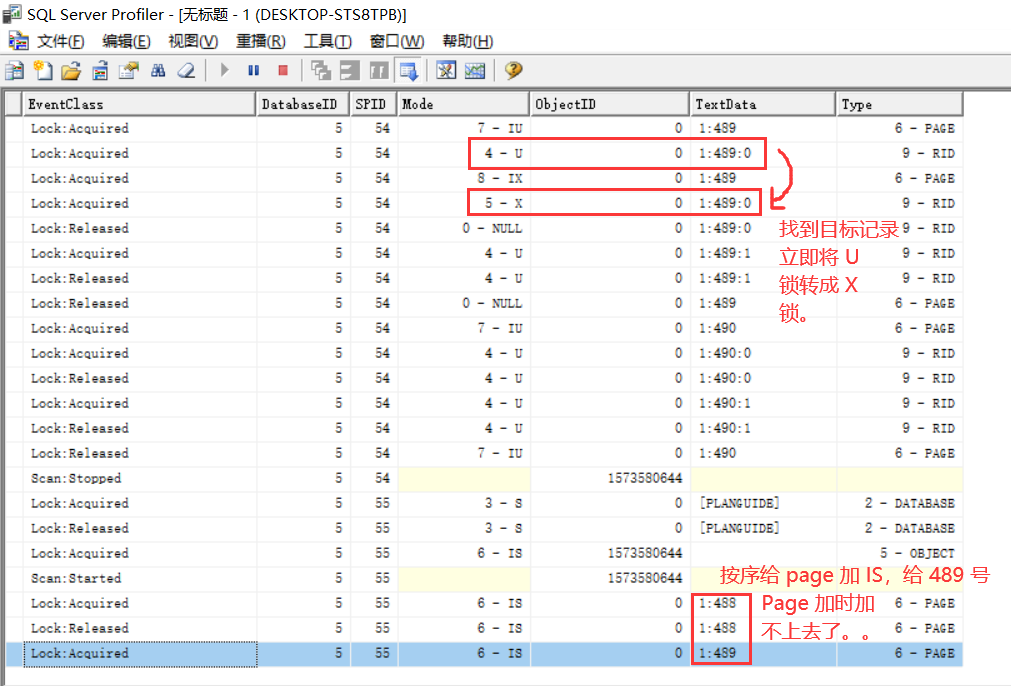Click the Help question mark icon
Viewport: 1011px width, 686px height.
[513, 71]
